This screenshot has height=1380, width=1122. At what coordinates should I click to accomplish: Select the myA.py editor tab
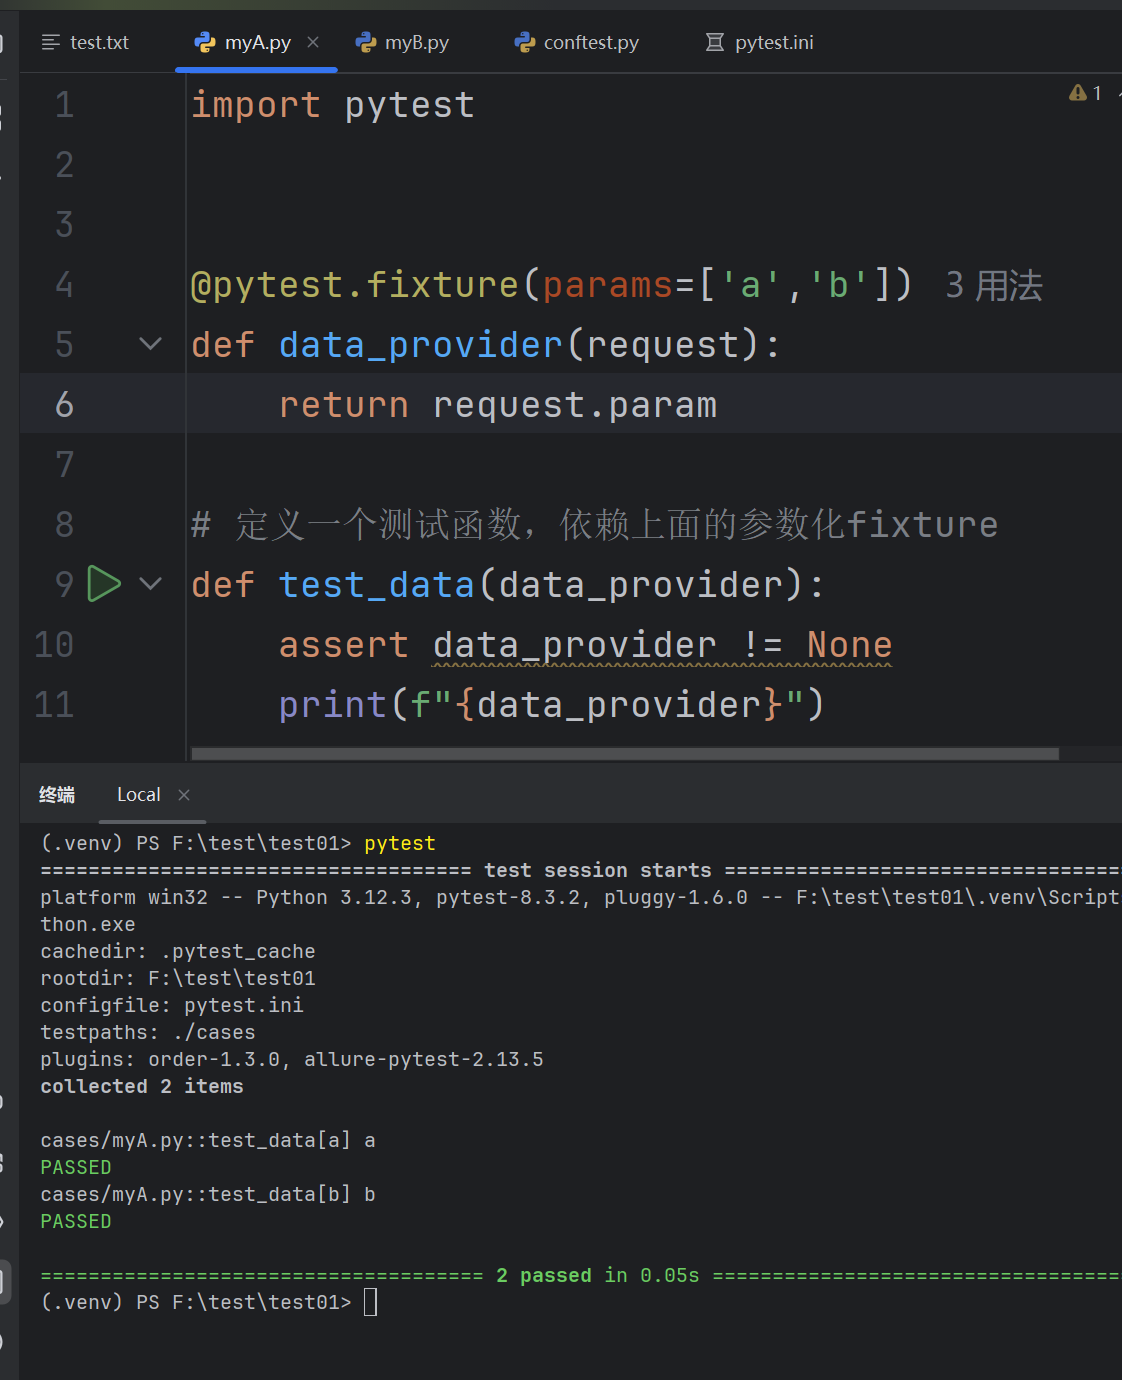coord(257,42)
